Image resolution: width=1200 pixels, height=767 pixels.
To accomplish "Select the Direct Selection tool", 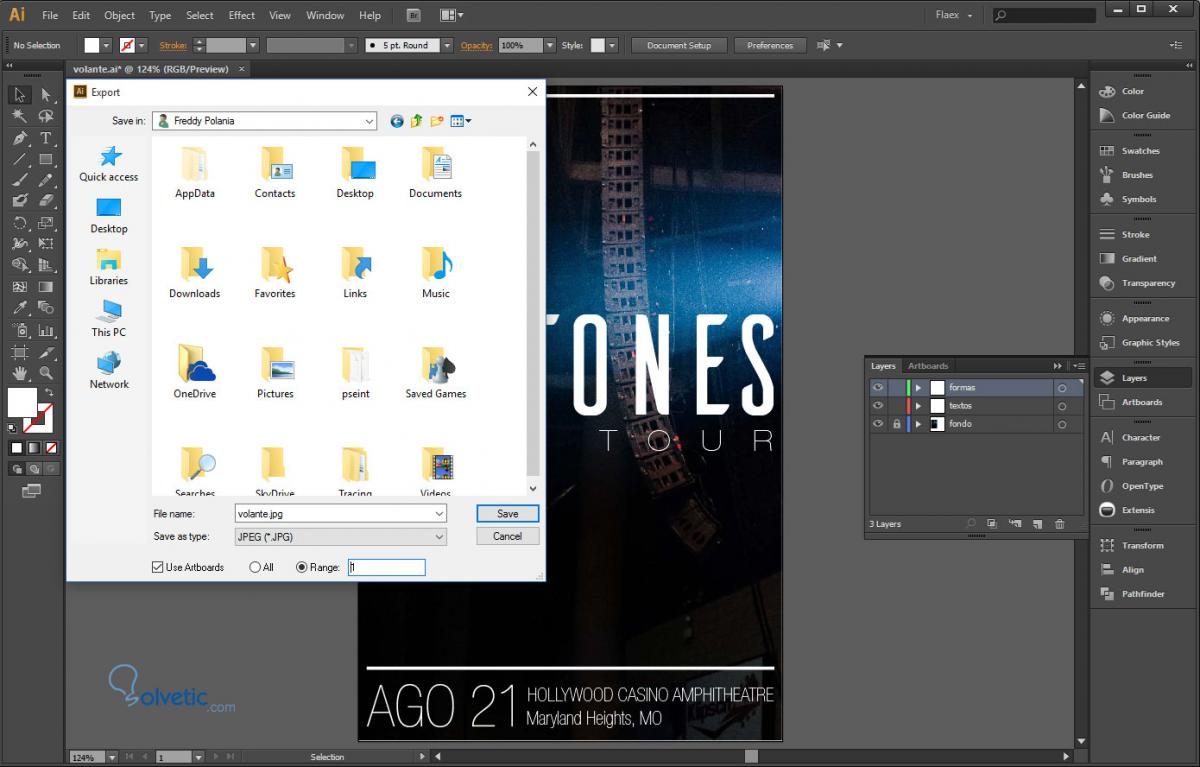I will coord(46,95).
